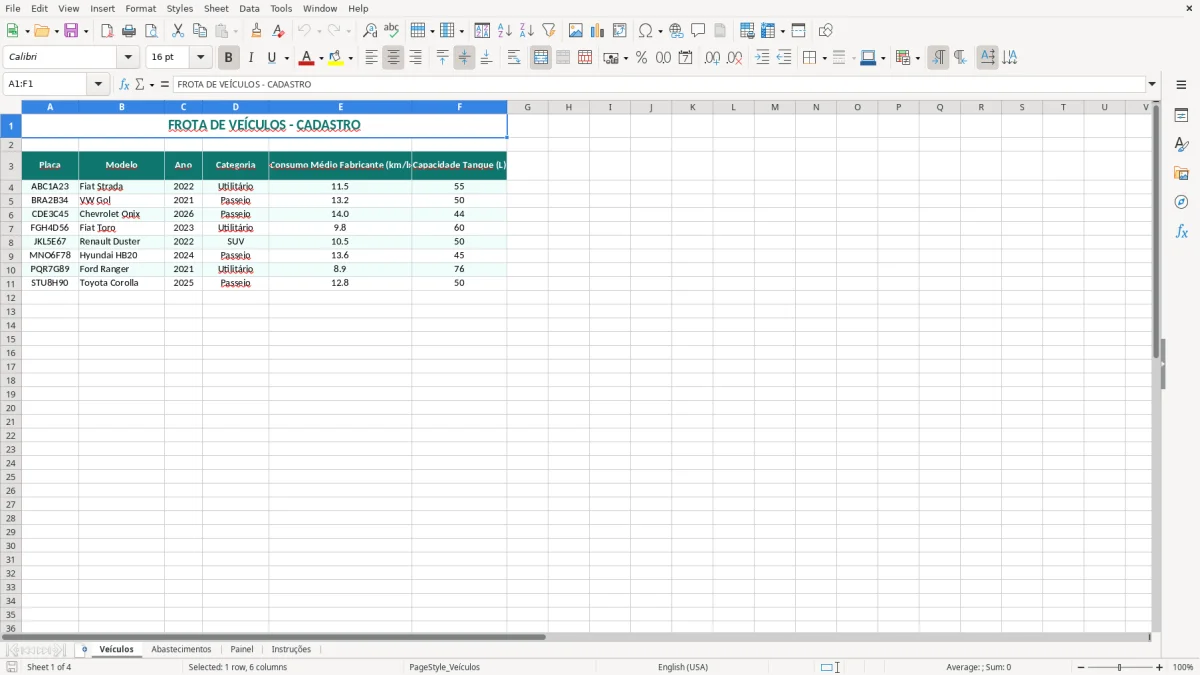This screenshot has width=1200, height=675.
Task: Toggle Underline formatting
Action: click(x=271, y=58)
